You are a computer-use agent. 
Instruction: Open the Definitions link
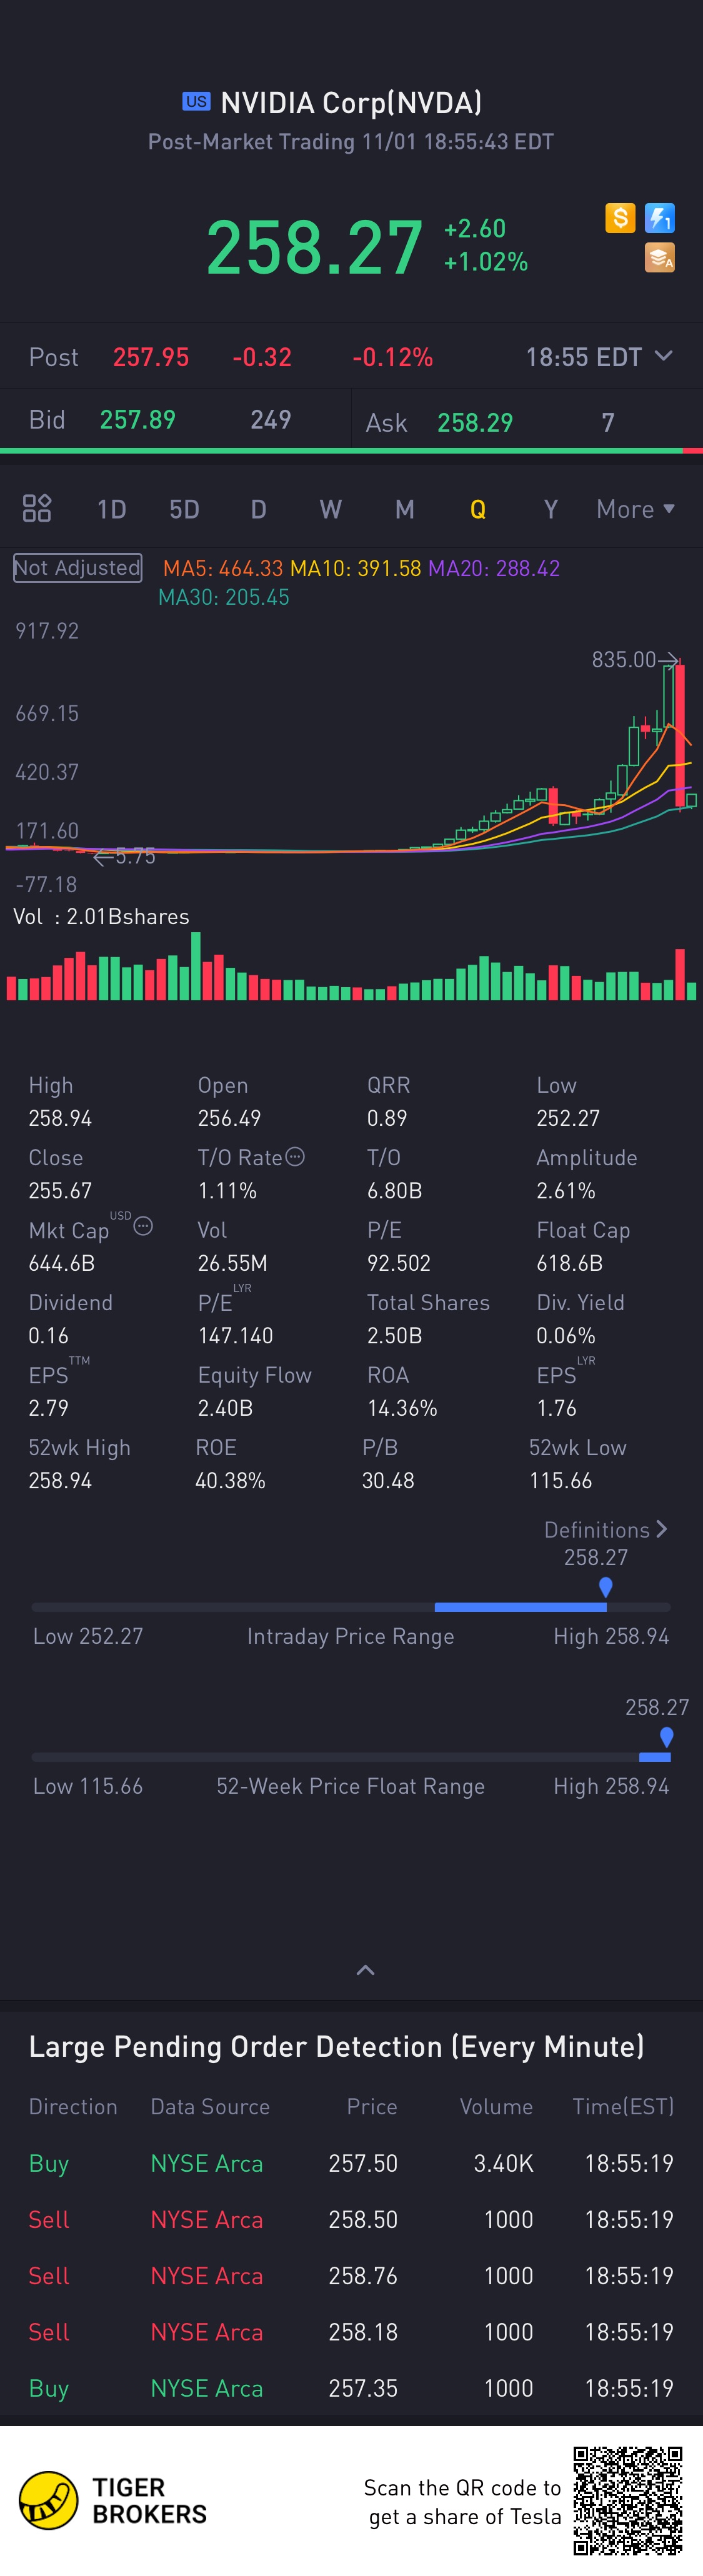click(x=605, y=1530)
